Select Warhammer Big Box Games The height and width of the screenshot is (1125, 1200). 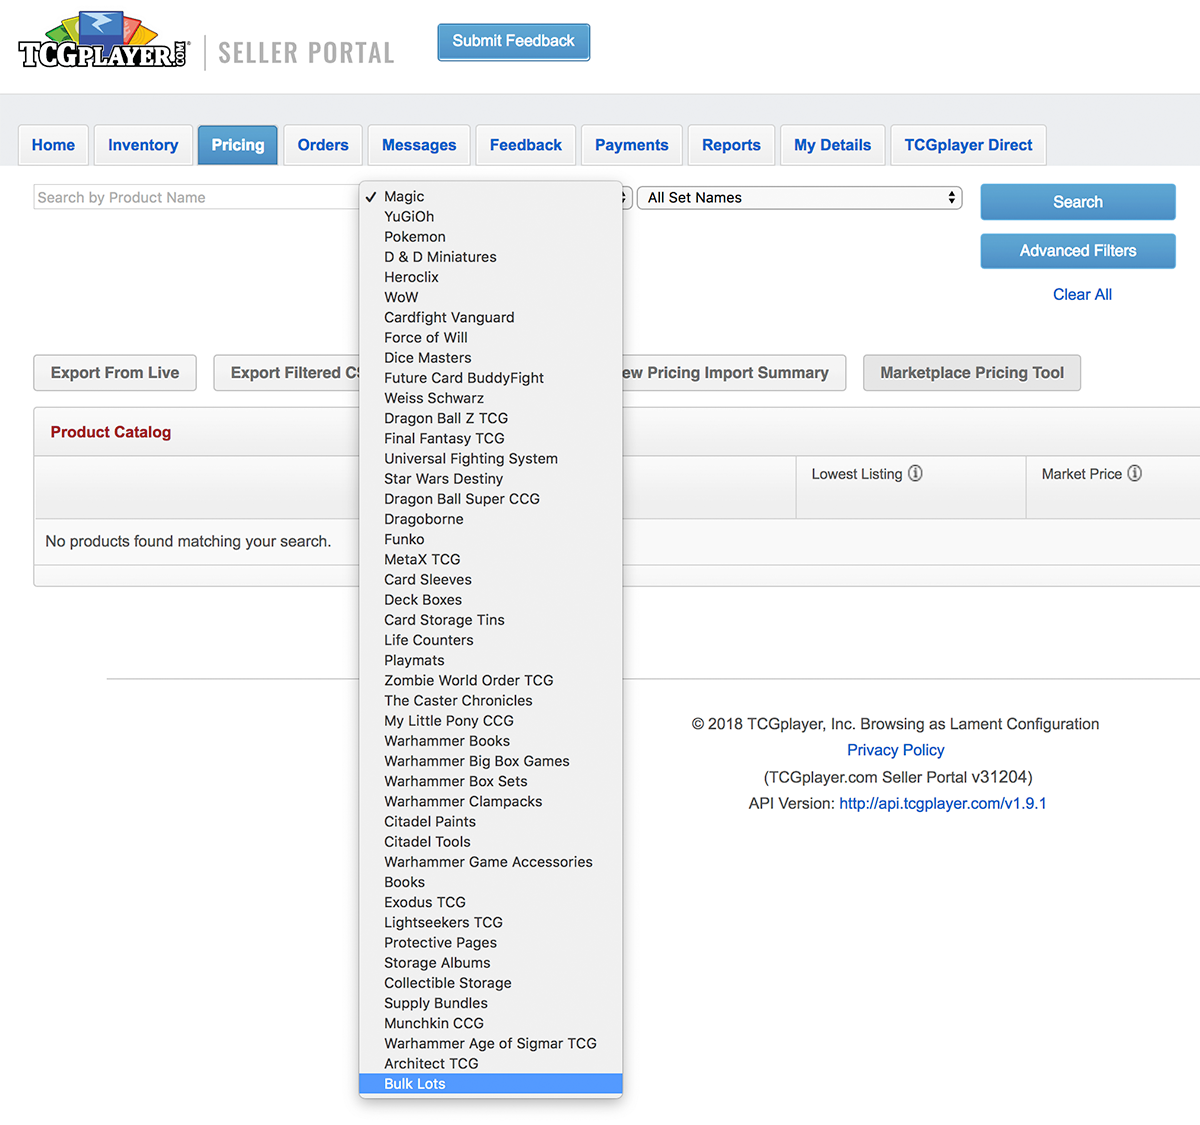491,761
